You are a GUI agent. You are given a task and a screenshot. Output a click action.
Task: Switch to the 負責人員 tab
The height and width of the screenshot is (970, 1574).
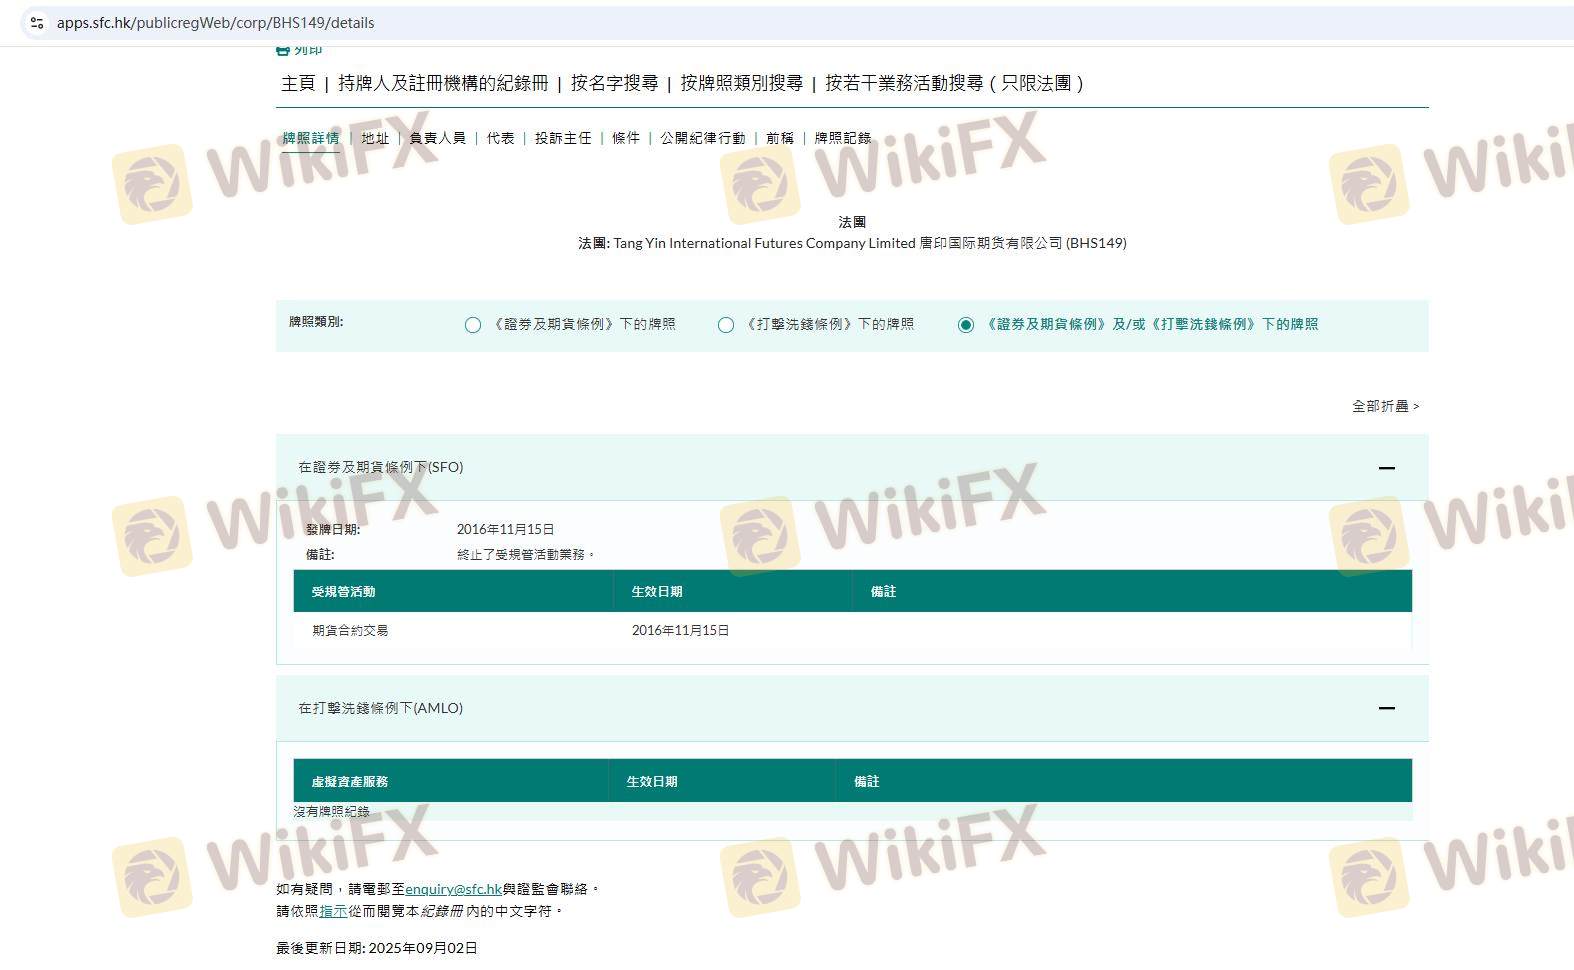[x=438, y=138]
